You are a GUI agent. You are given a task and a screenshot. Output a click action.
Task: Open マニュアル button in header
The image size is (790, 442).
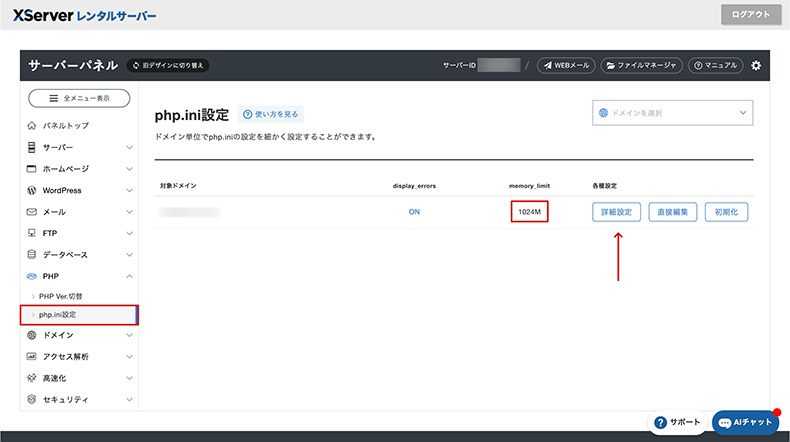pos(715,66)
